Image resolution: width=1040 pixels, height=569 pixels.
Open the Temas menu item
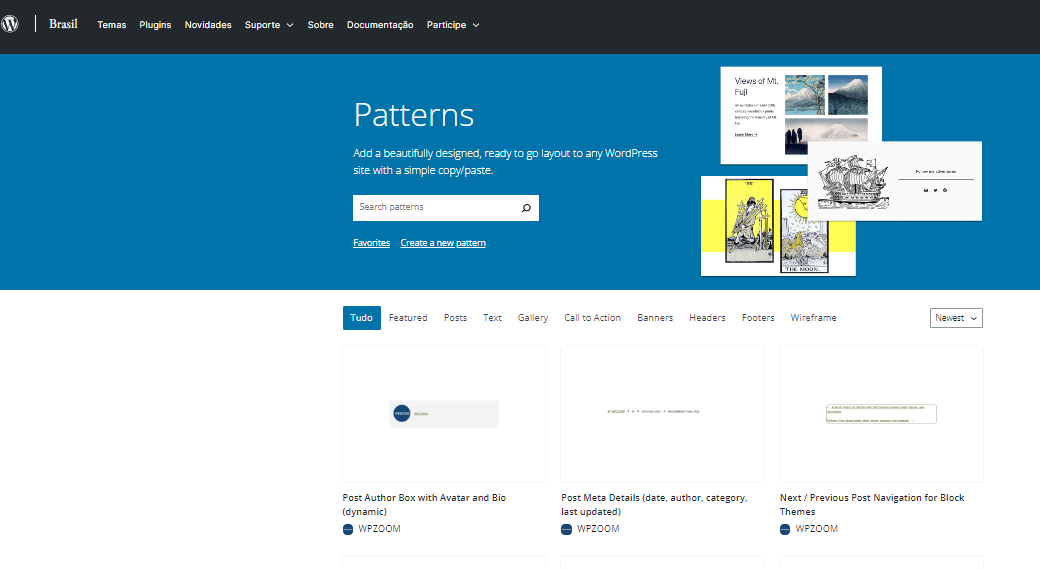pos(111,25)
